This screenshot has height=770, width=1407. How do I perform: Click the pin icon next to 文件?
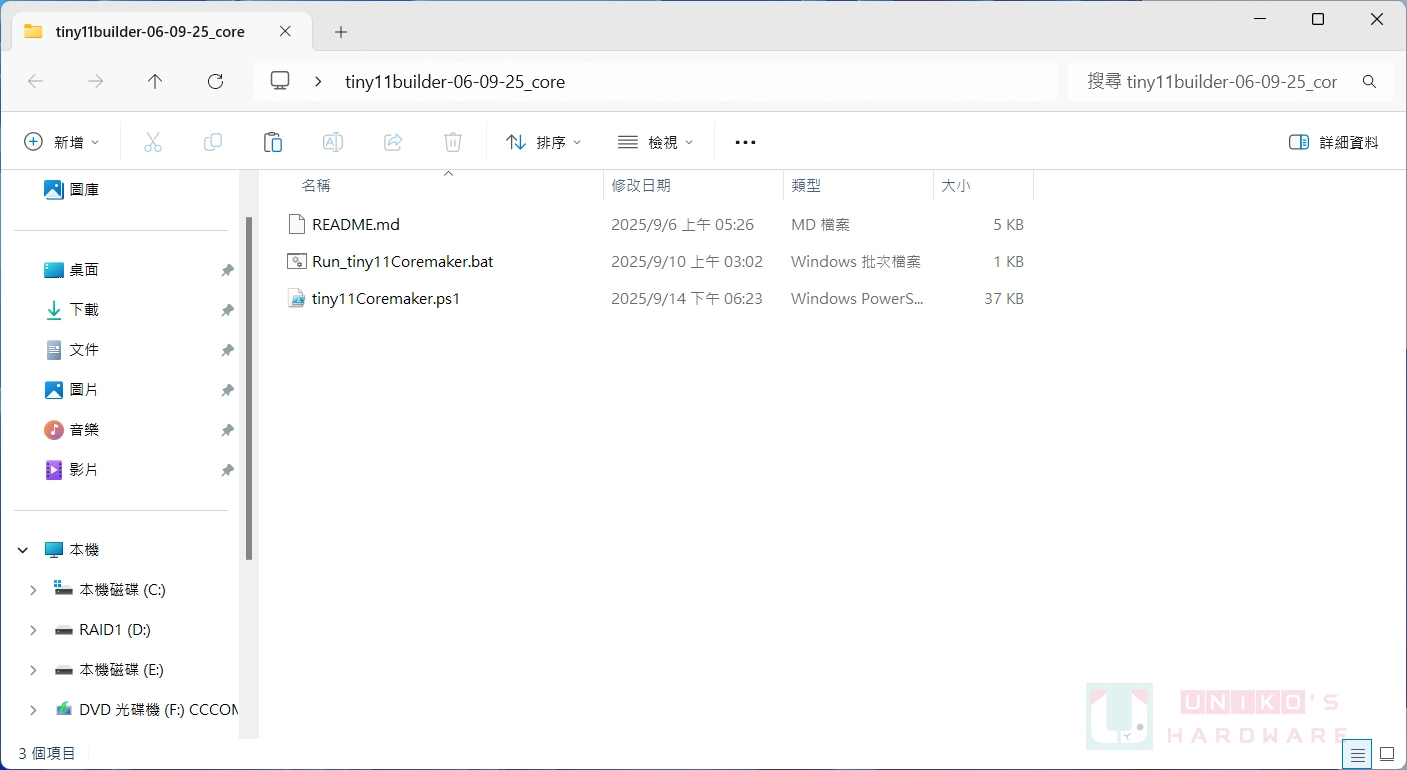(x=227, y=351)
